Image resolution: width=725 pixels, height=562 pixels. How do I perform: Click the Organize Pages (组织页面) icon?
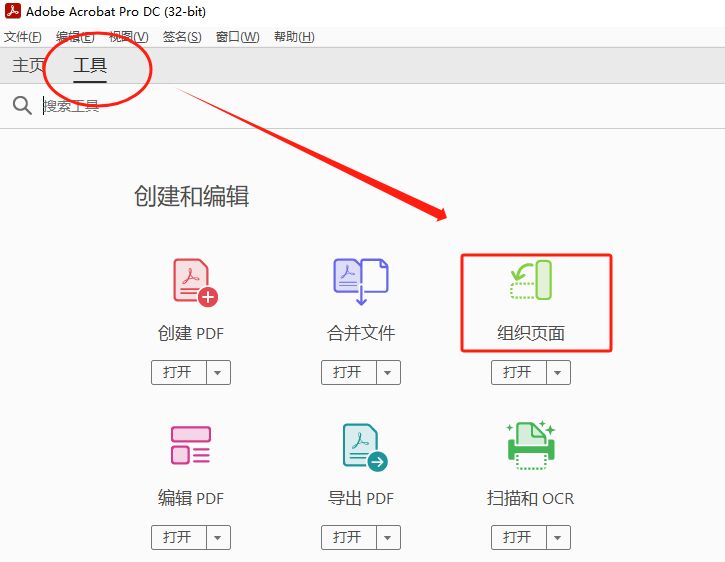pyautogui.click(x=531, y=280)
